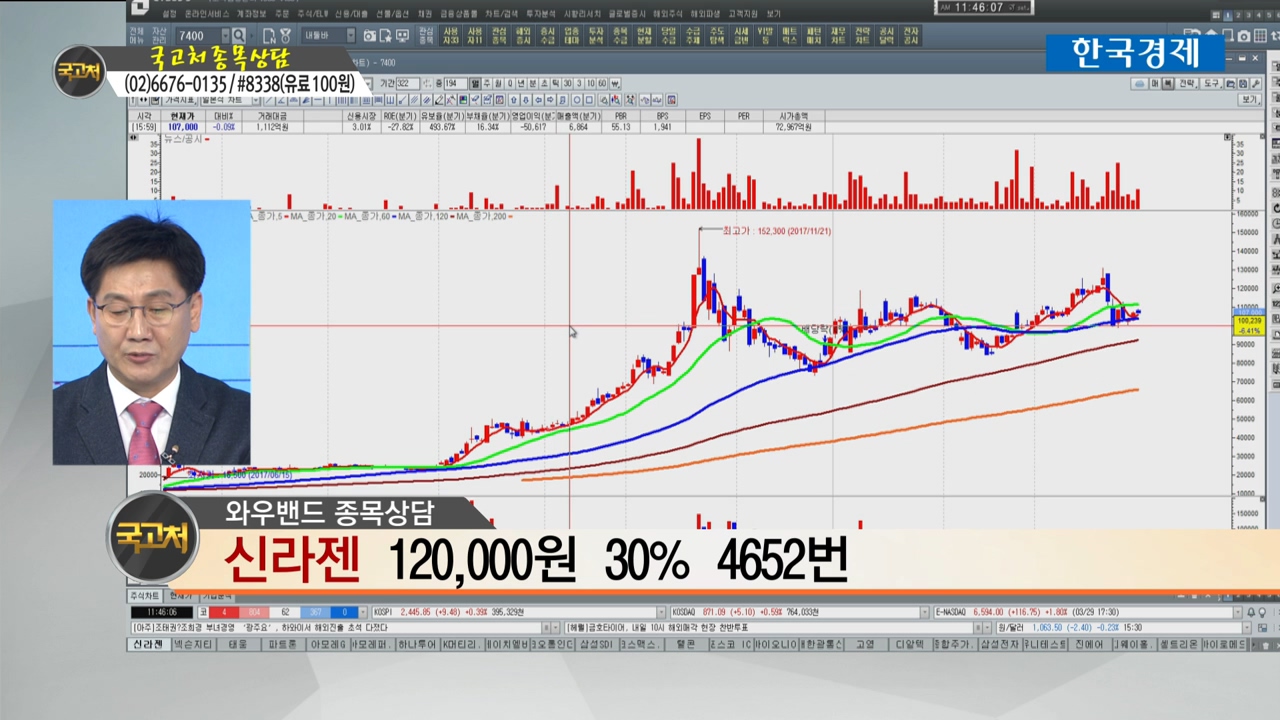The height and width of the screenshot is (720, 1280).
Task: Click the MA_종가,20 green legend swatch
Action: (x=340, y=216)
